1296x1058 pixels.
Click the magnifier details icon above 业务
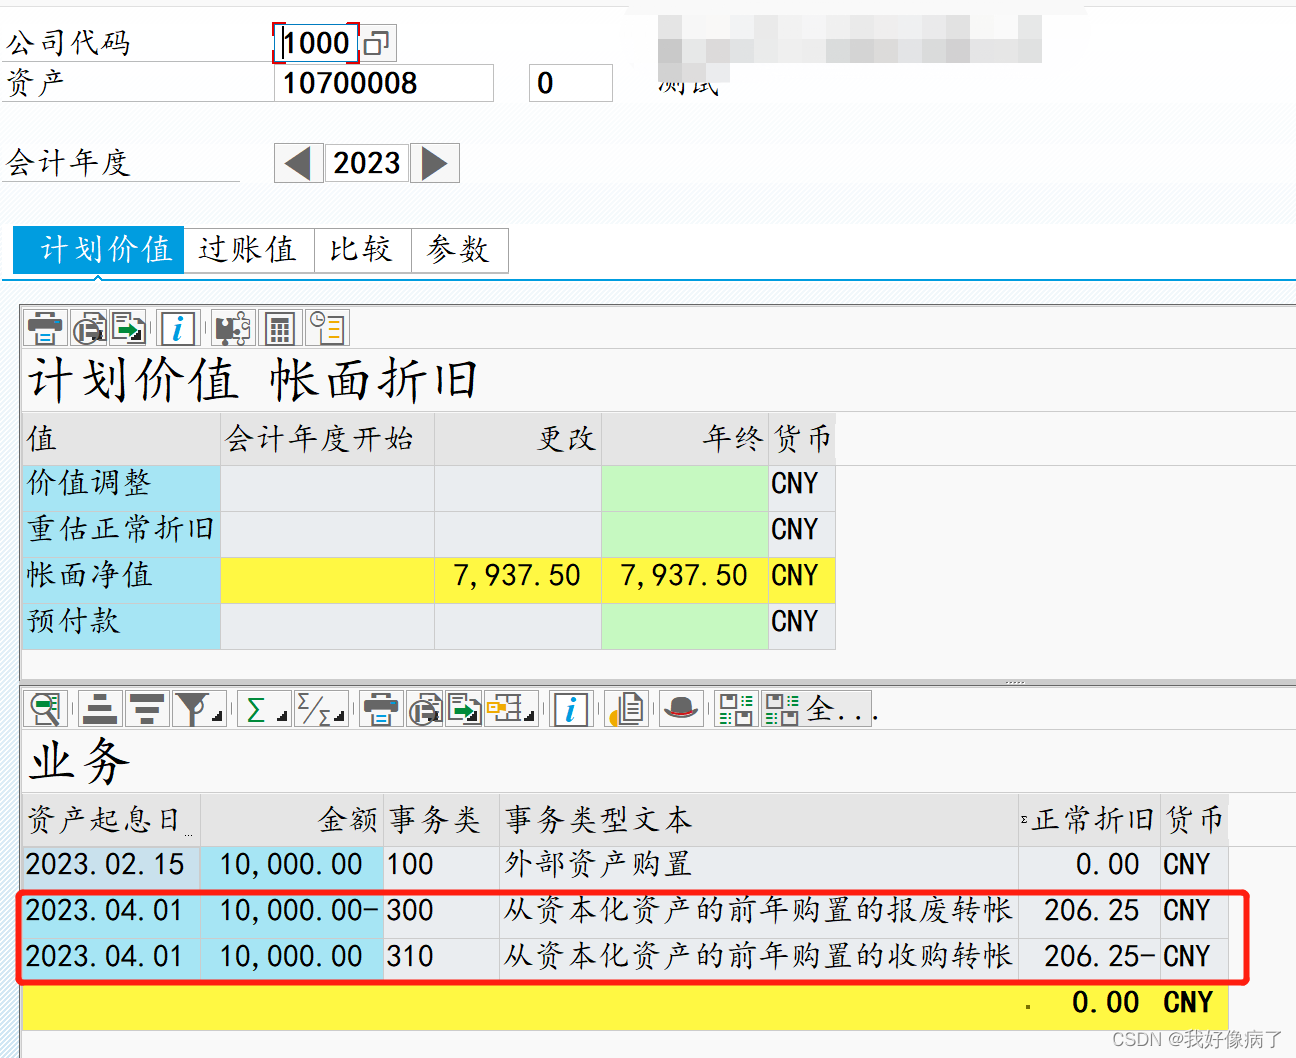(46, 709)
